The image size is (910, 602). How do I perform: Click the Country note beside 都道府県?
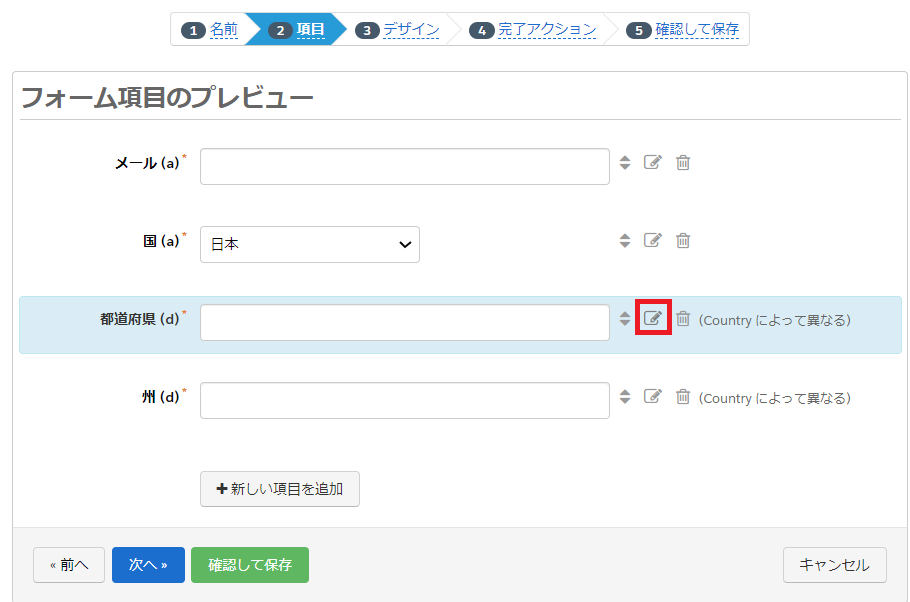(x=775, y=320)
